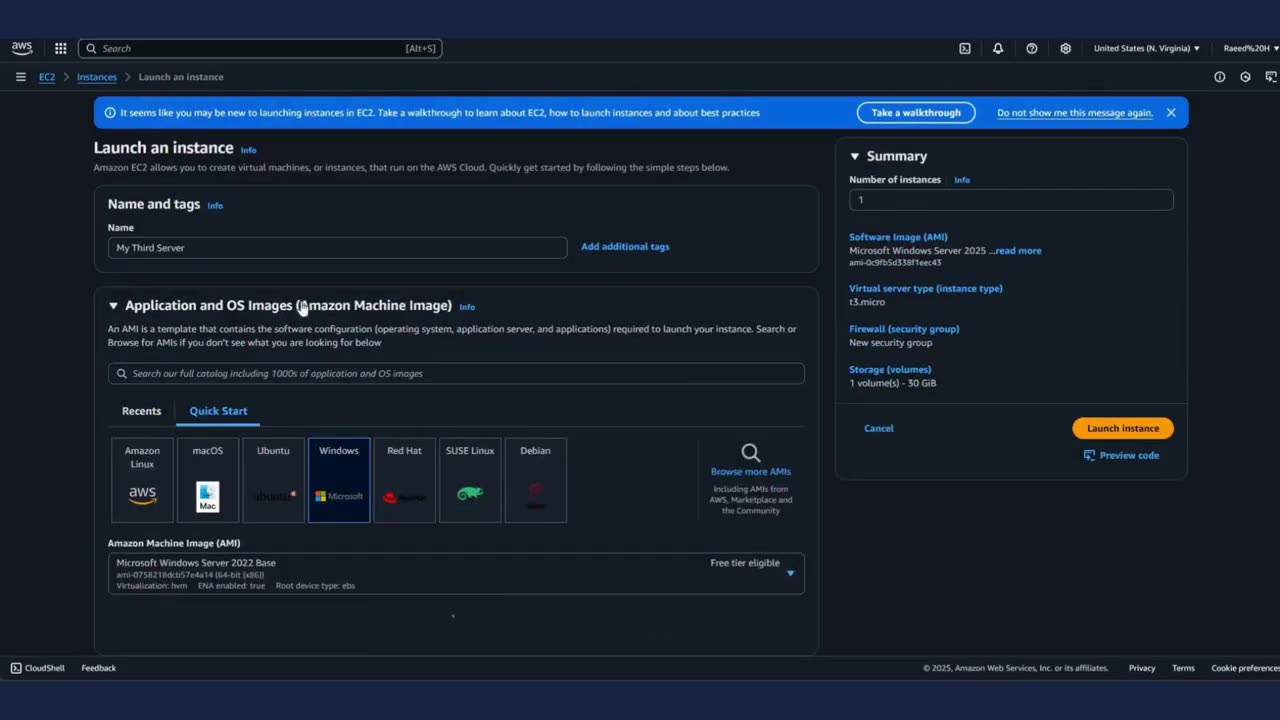The width and height of the screenshot is (1280, 720).
Task: Switch to the Recents tab
Action: tap(141, 411)
